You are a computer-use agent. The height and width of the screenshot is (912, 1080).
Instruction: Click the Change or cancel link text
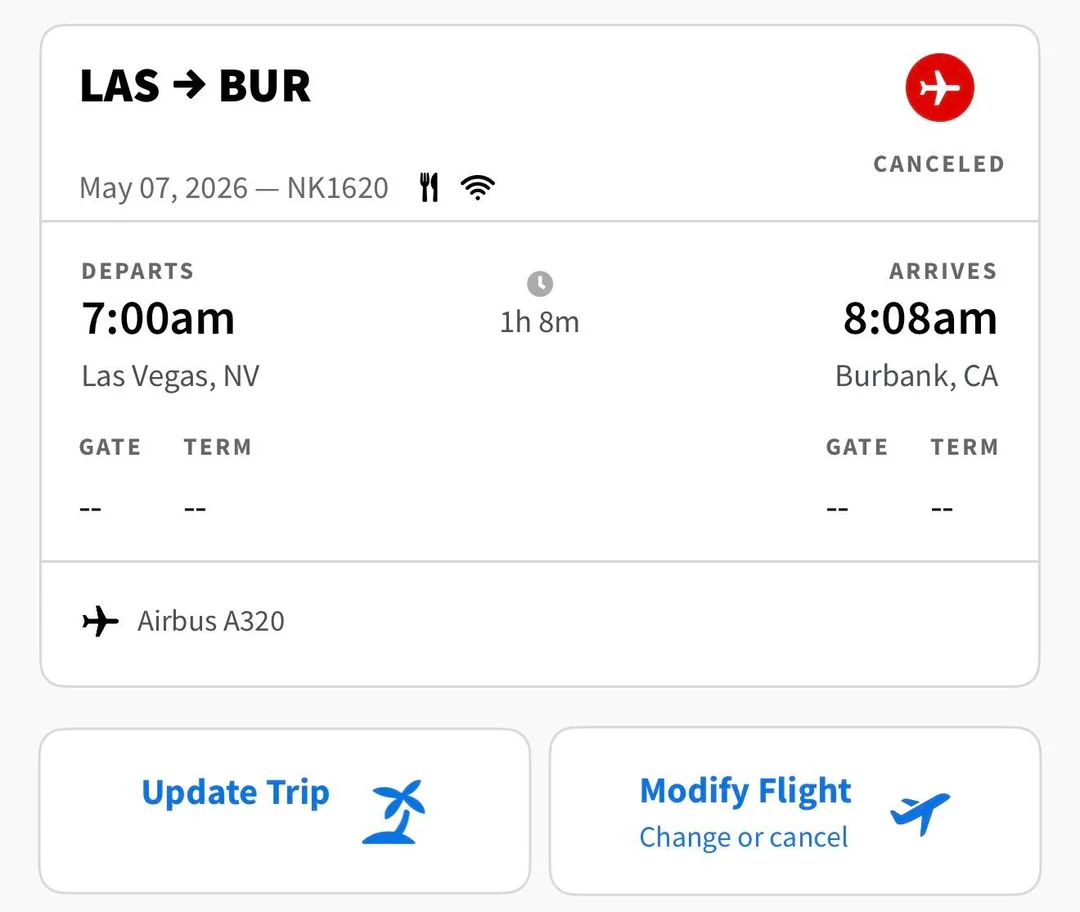pyautogui.click(x=744, y=837)
